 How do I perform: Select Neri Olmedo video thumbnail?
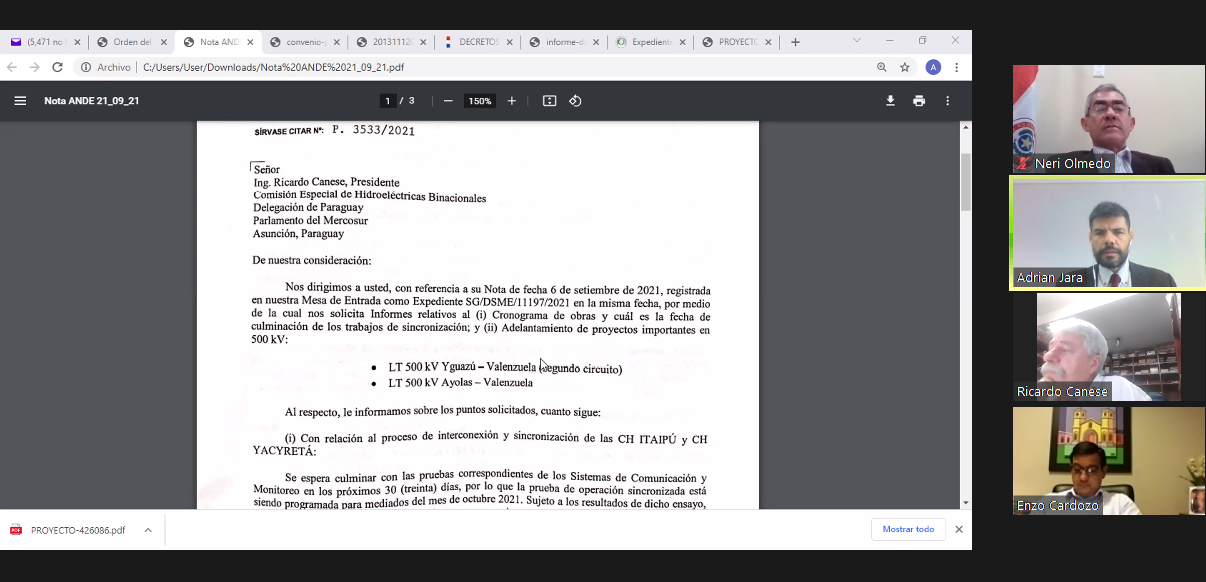tap(1109, 119)
